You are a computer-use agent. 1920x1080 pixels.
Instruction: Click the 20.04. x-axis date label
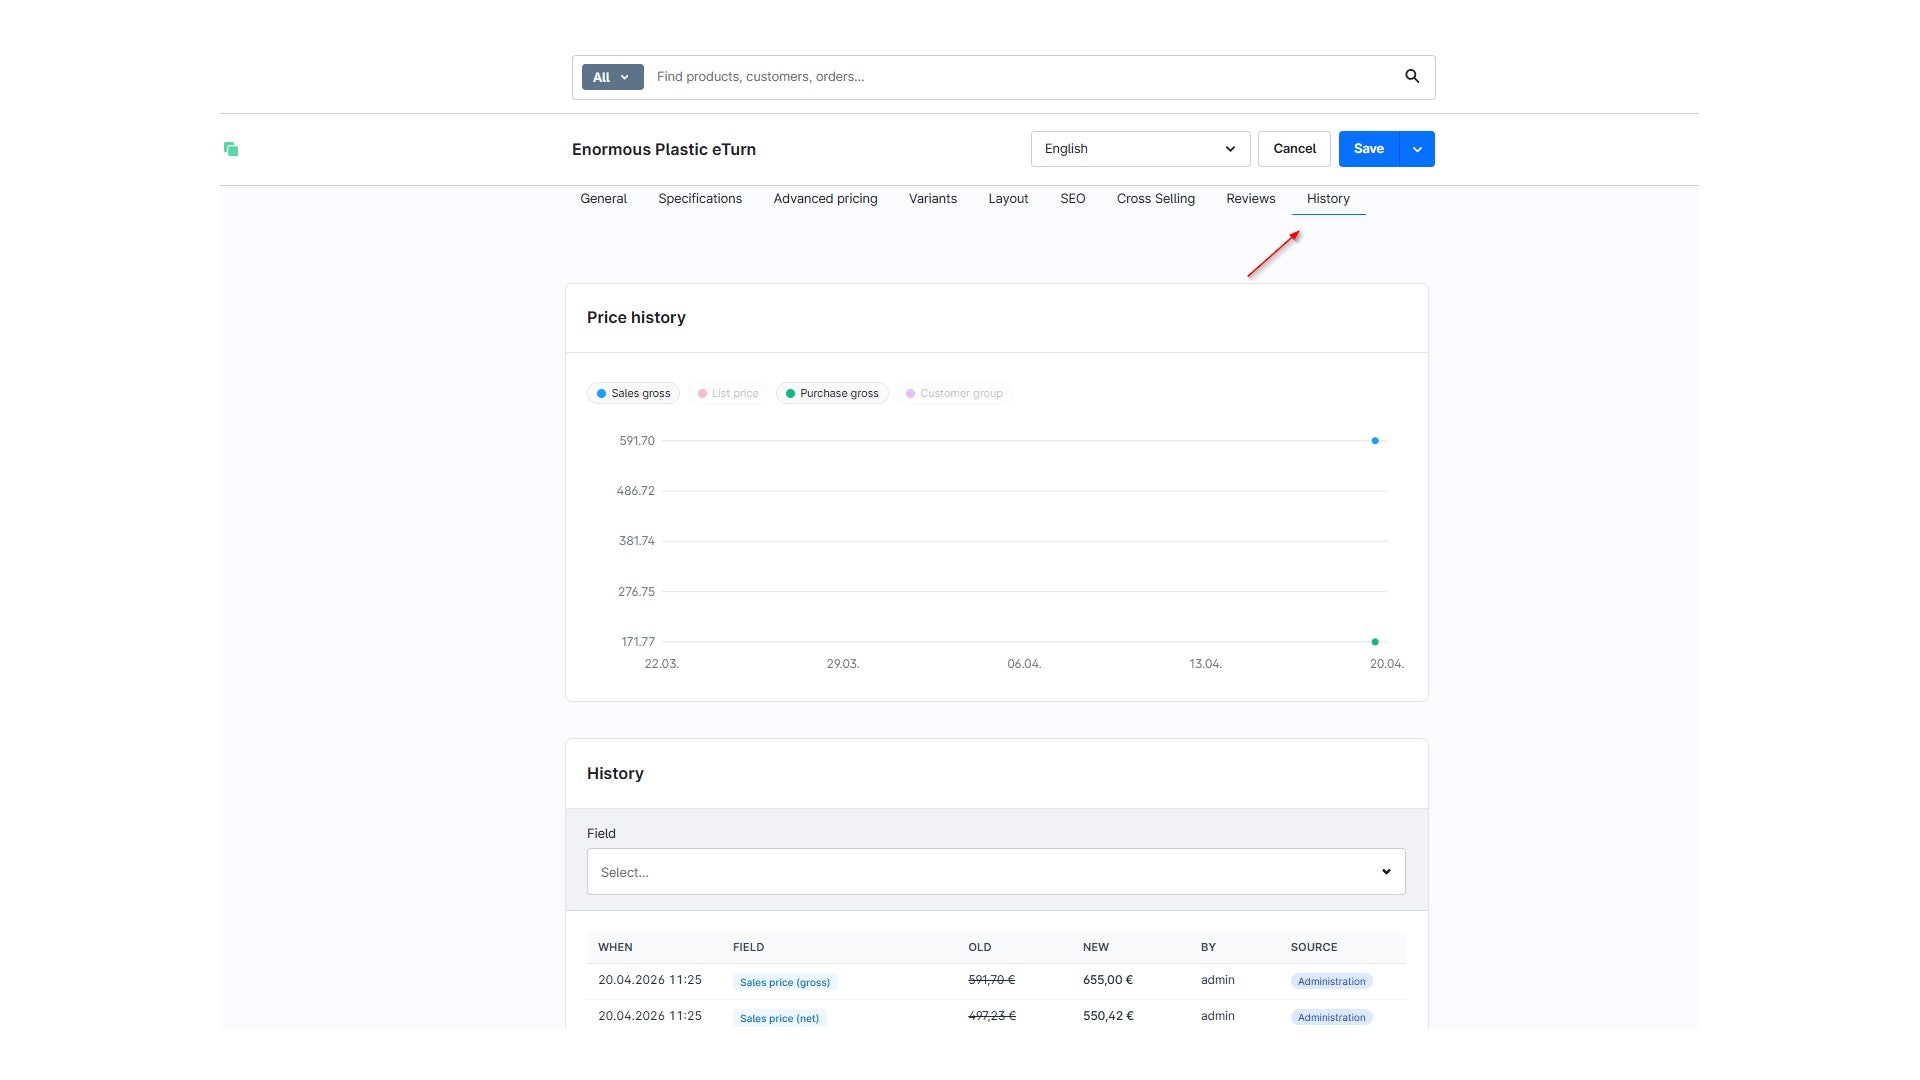(1386, 664)
